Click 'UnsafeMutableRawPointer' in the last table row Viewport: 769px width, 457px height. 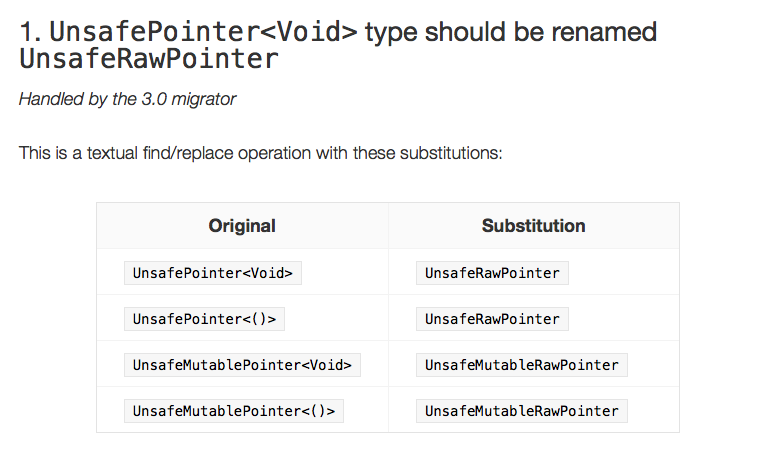point(521,411)
